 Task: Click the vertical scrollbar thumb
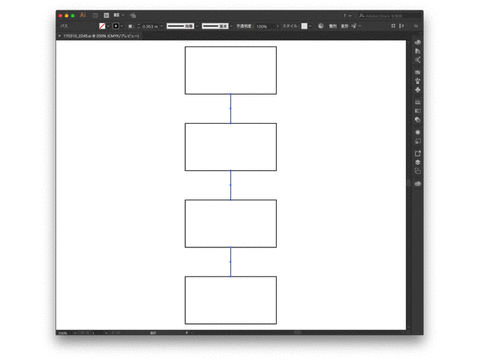(x=408, y=182)
